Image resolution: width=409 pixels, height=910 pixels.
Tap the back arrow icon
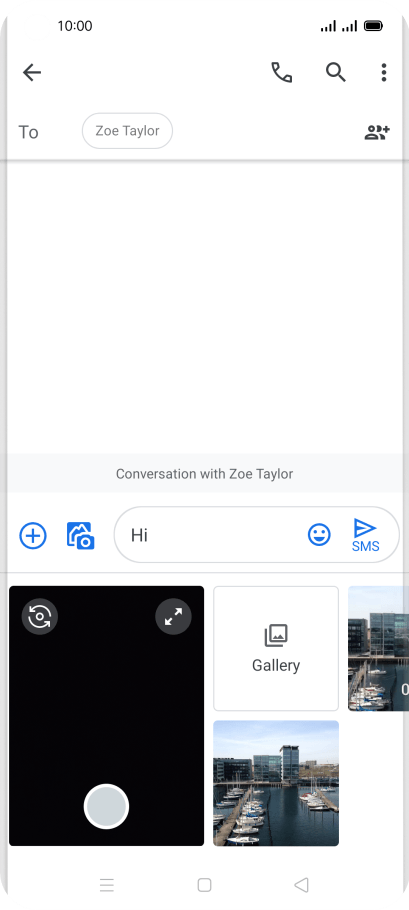pyautogui.click(x=32, y=73)
